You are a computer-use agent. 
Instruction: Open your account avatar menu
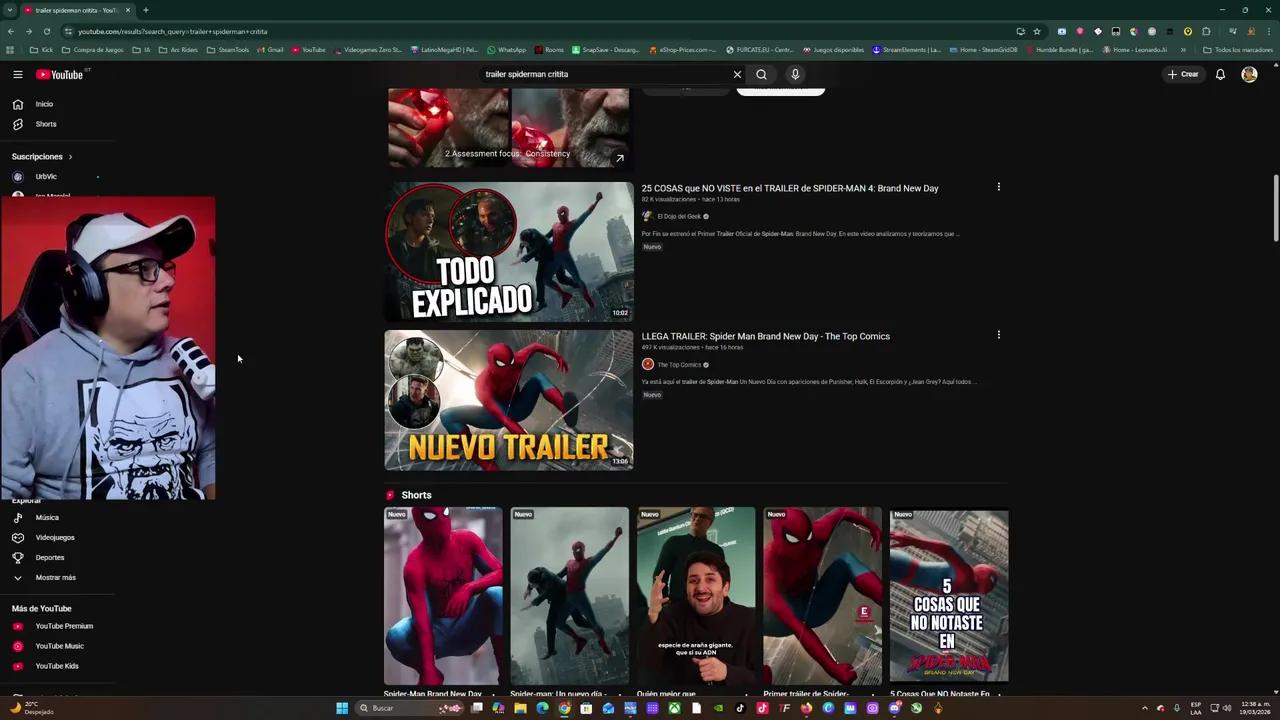1249,74
